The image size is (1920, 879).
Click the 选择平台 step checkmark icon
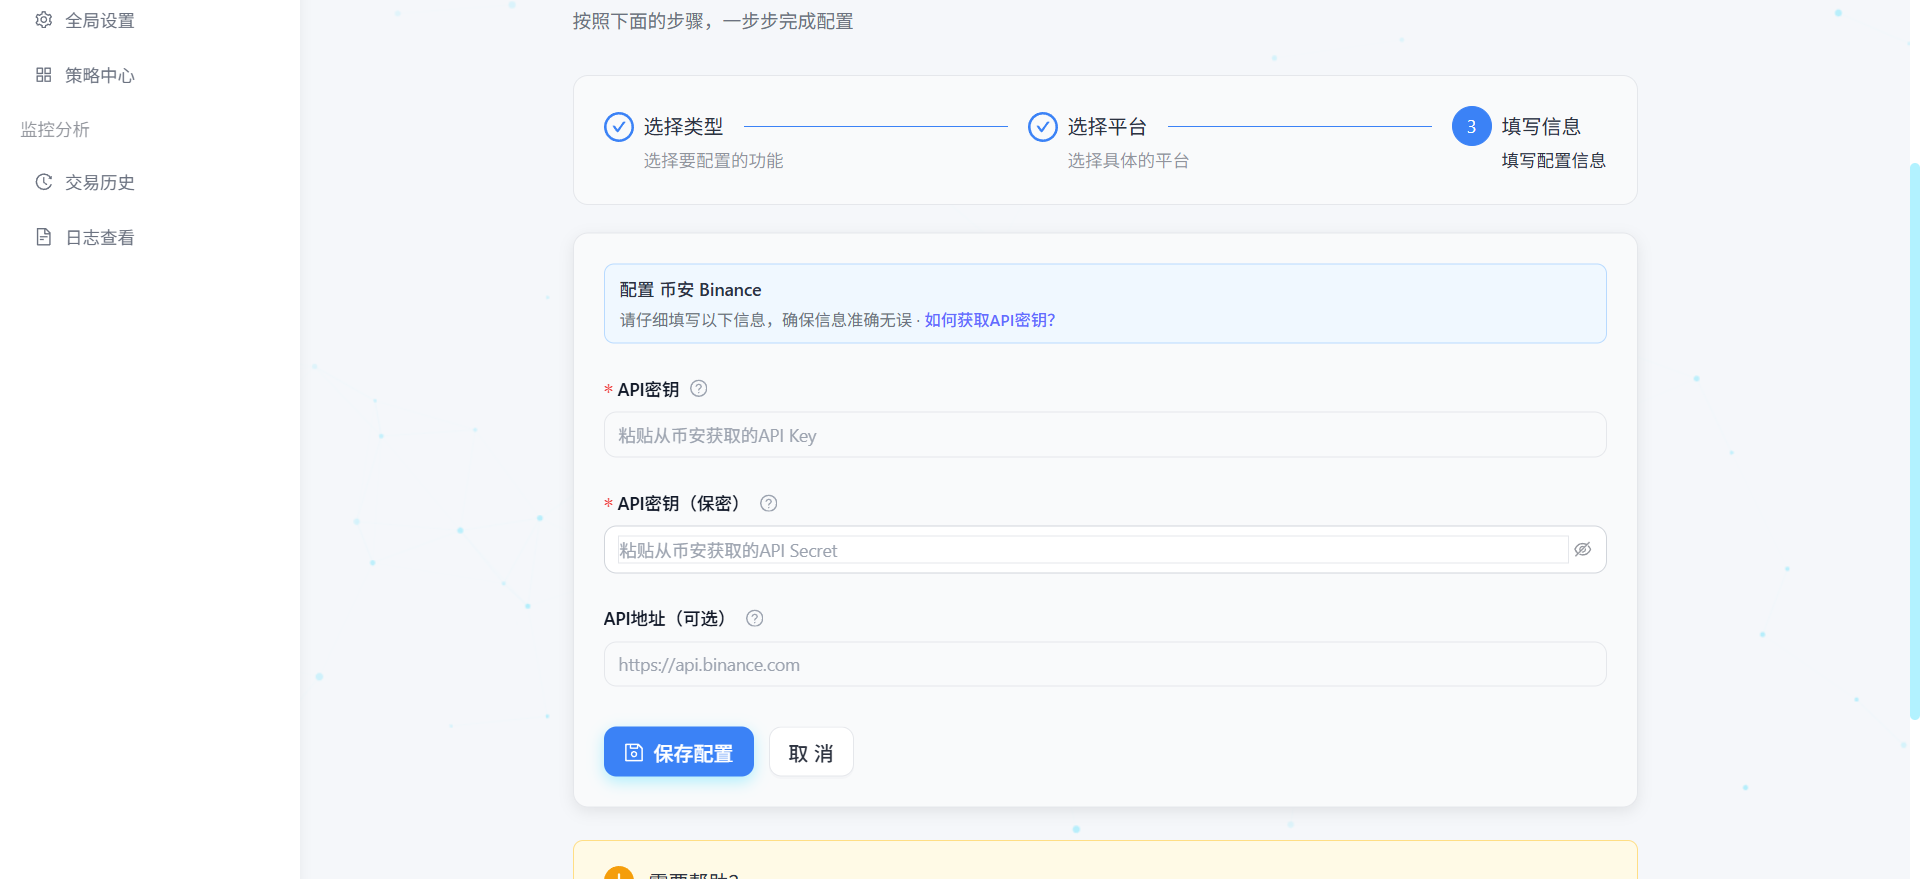[1043, 127]
